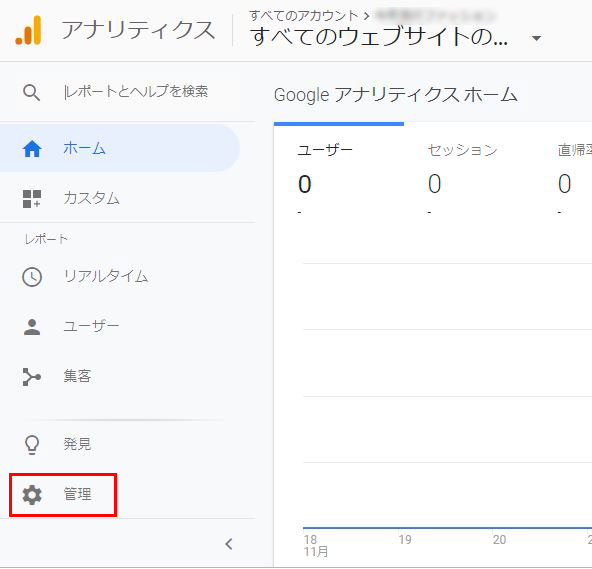This screenshot has height=569, width=592.
Task: Click the カスタム dashboard grid icon
Action: (x=32, y=199)
